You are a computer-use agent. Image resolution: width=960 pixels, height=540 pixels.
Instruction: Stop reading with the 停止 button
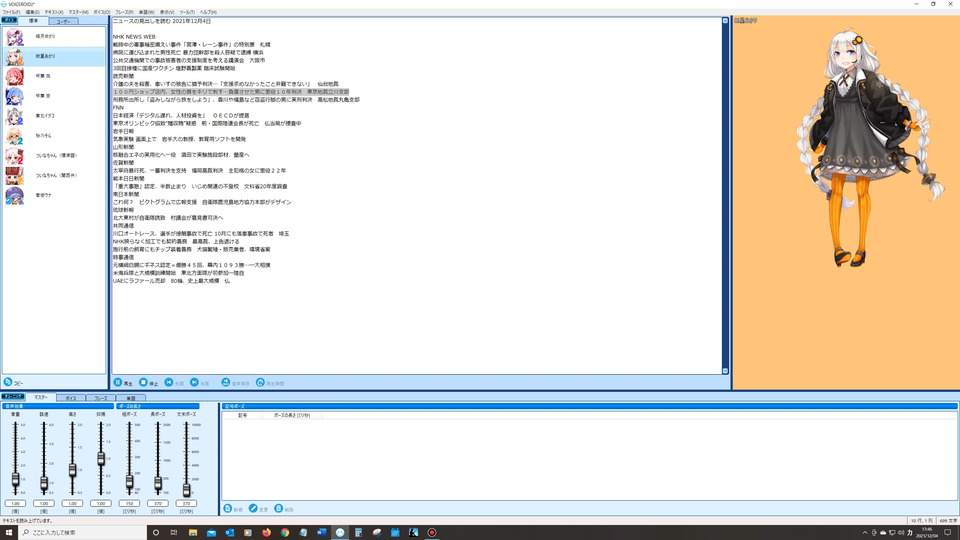coord(149,383)
